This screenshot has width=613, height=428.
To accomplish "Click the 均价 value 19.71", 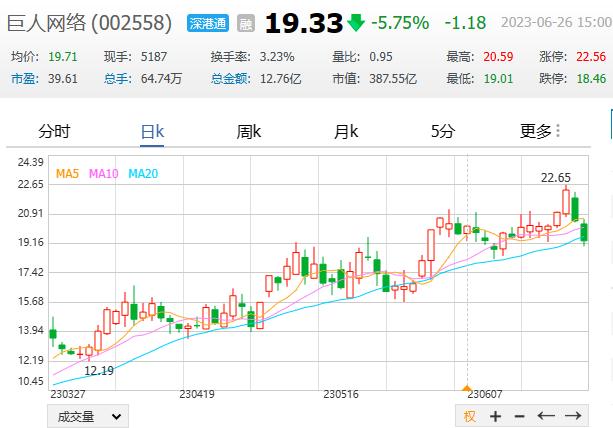I will (63, 57).
